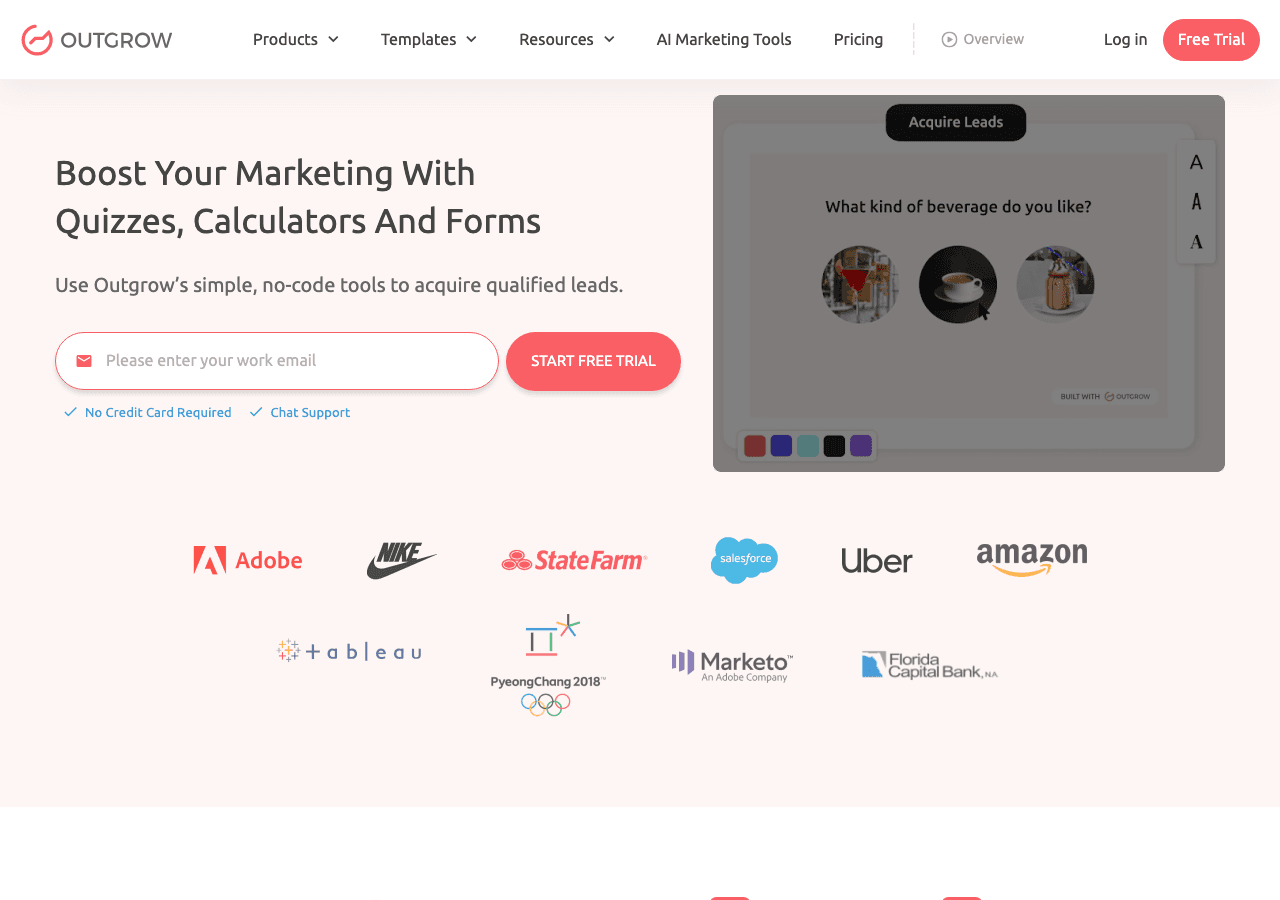
Task: Open AI Marketing Tools from the navbar
Action: coord(723,39)
